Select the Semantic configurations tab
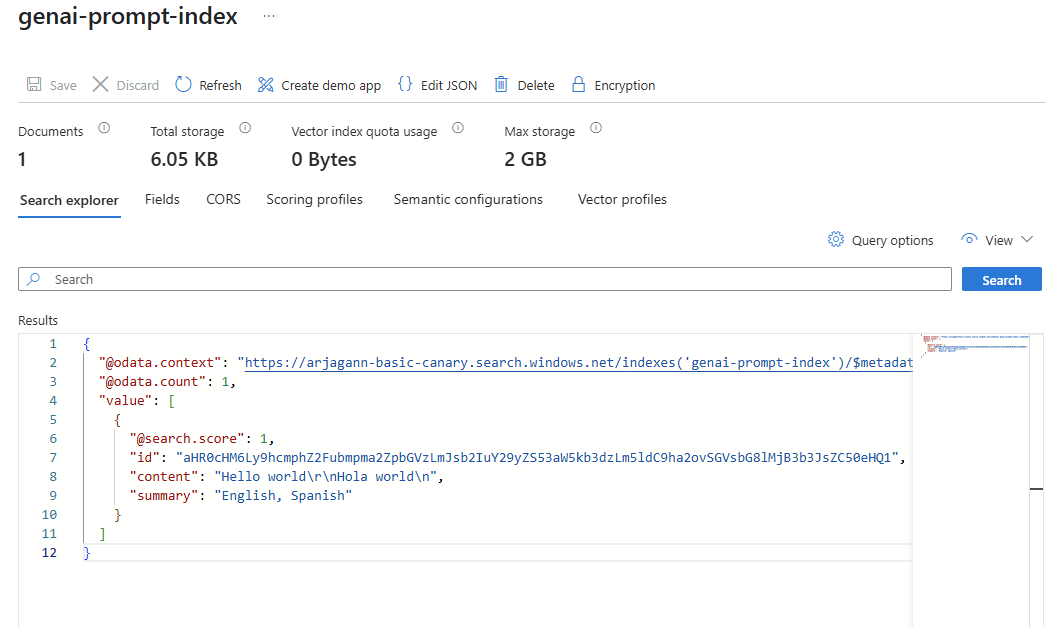Viewport: 1046px width, 627px height. pos(468,199)
